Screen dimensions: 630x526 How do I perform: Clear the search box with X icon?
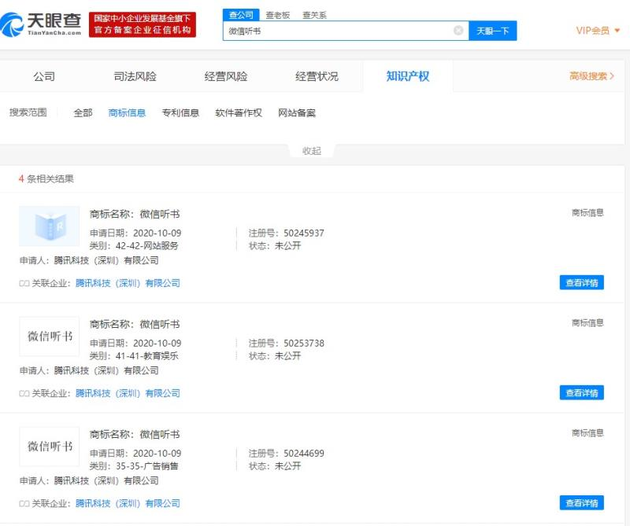458,31
